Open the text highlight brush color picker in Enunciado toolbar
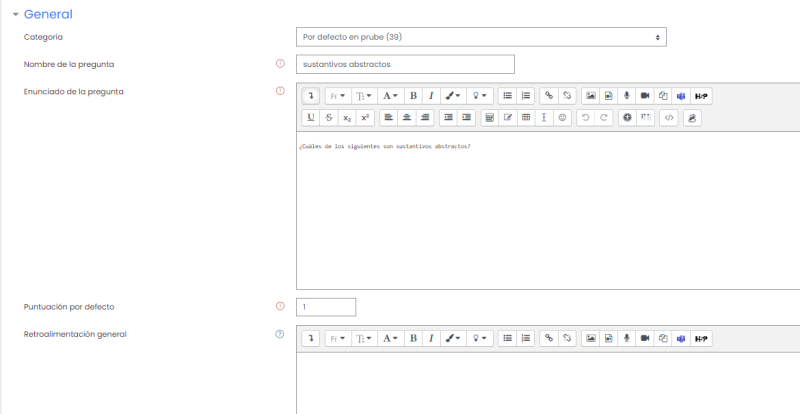 (x=453, y=96)
